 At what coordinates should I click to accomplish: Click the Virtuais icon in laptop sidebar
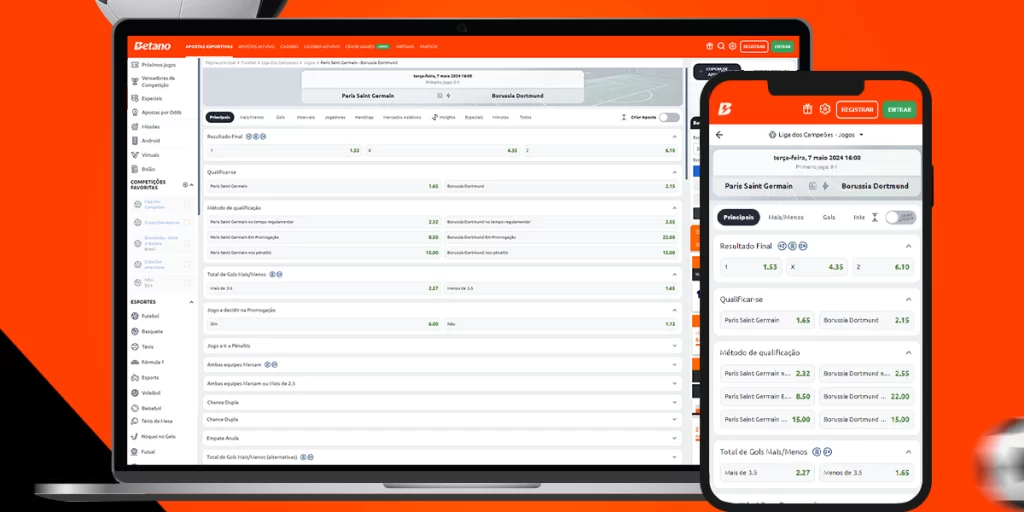135,155
